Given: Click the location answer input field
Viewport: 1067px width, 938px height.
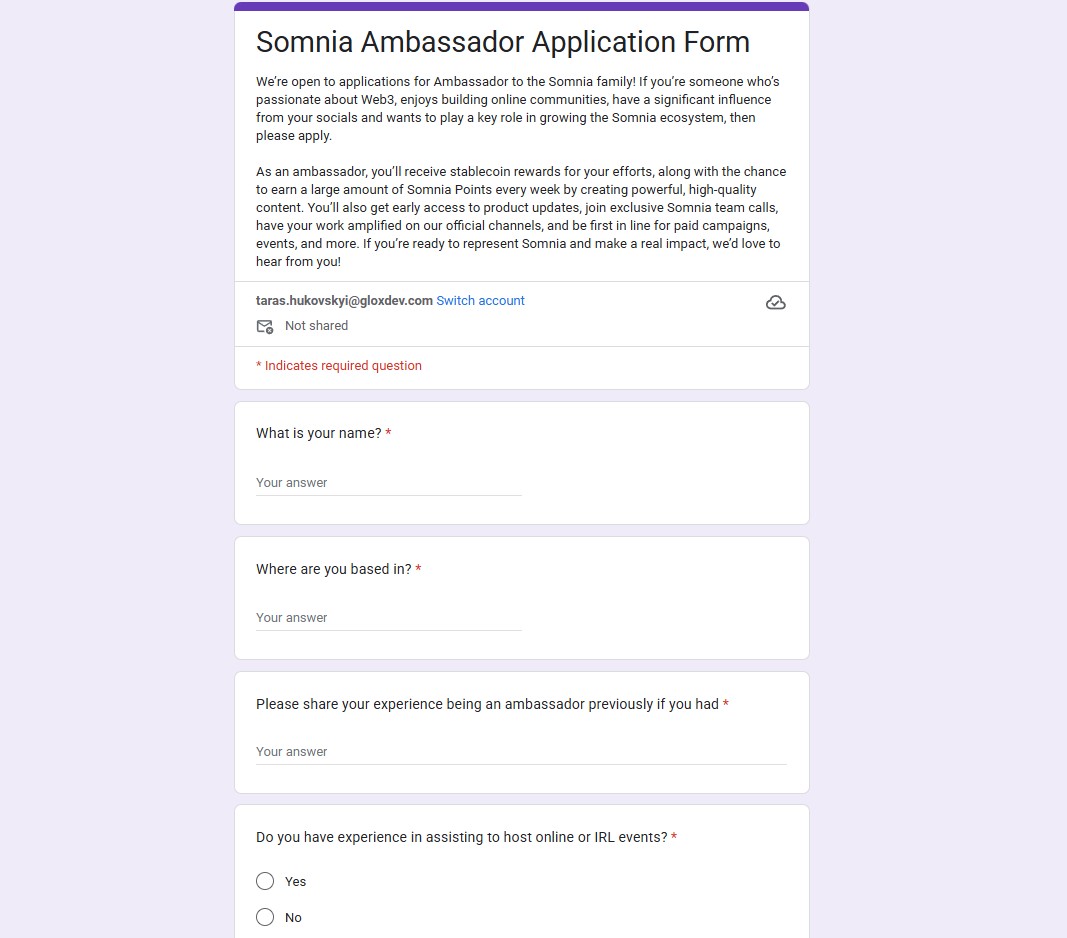Looking at the screenshot, I should (388, 618).
